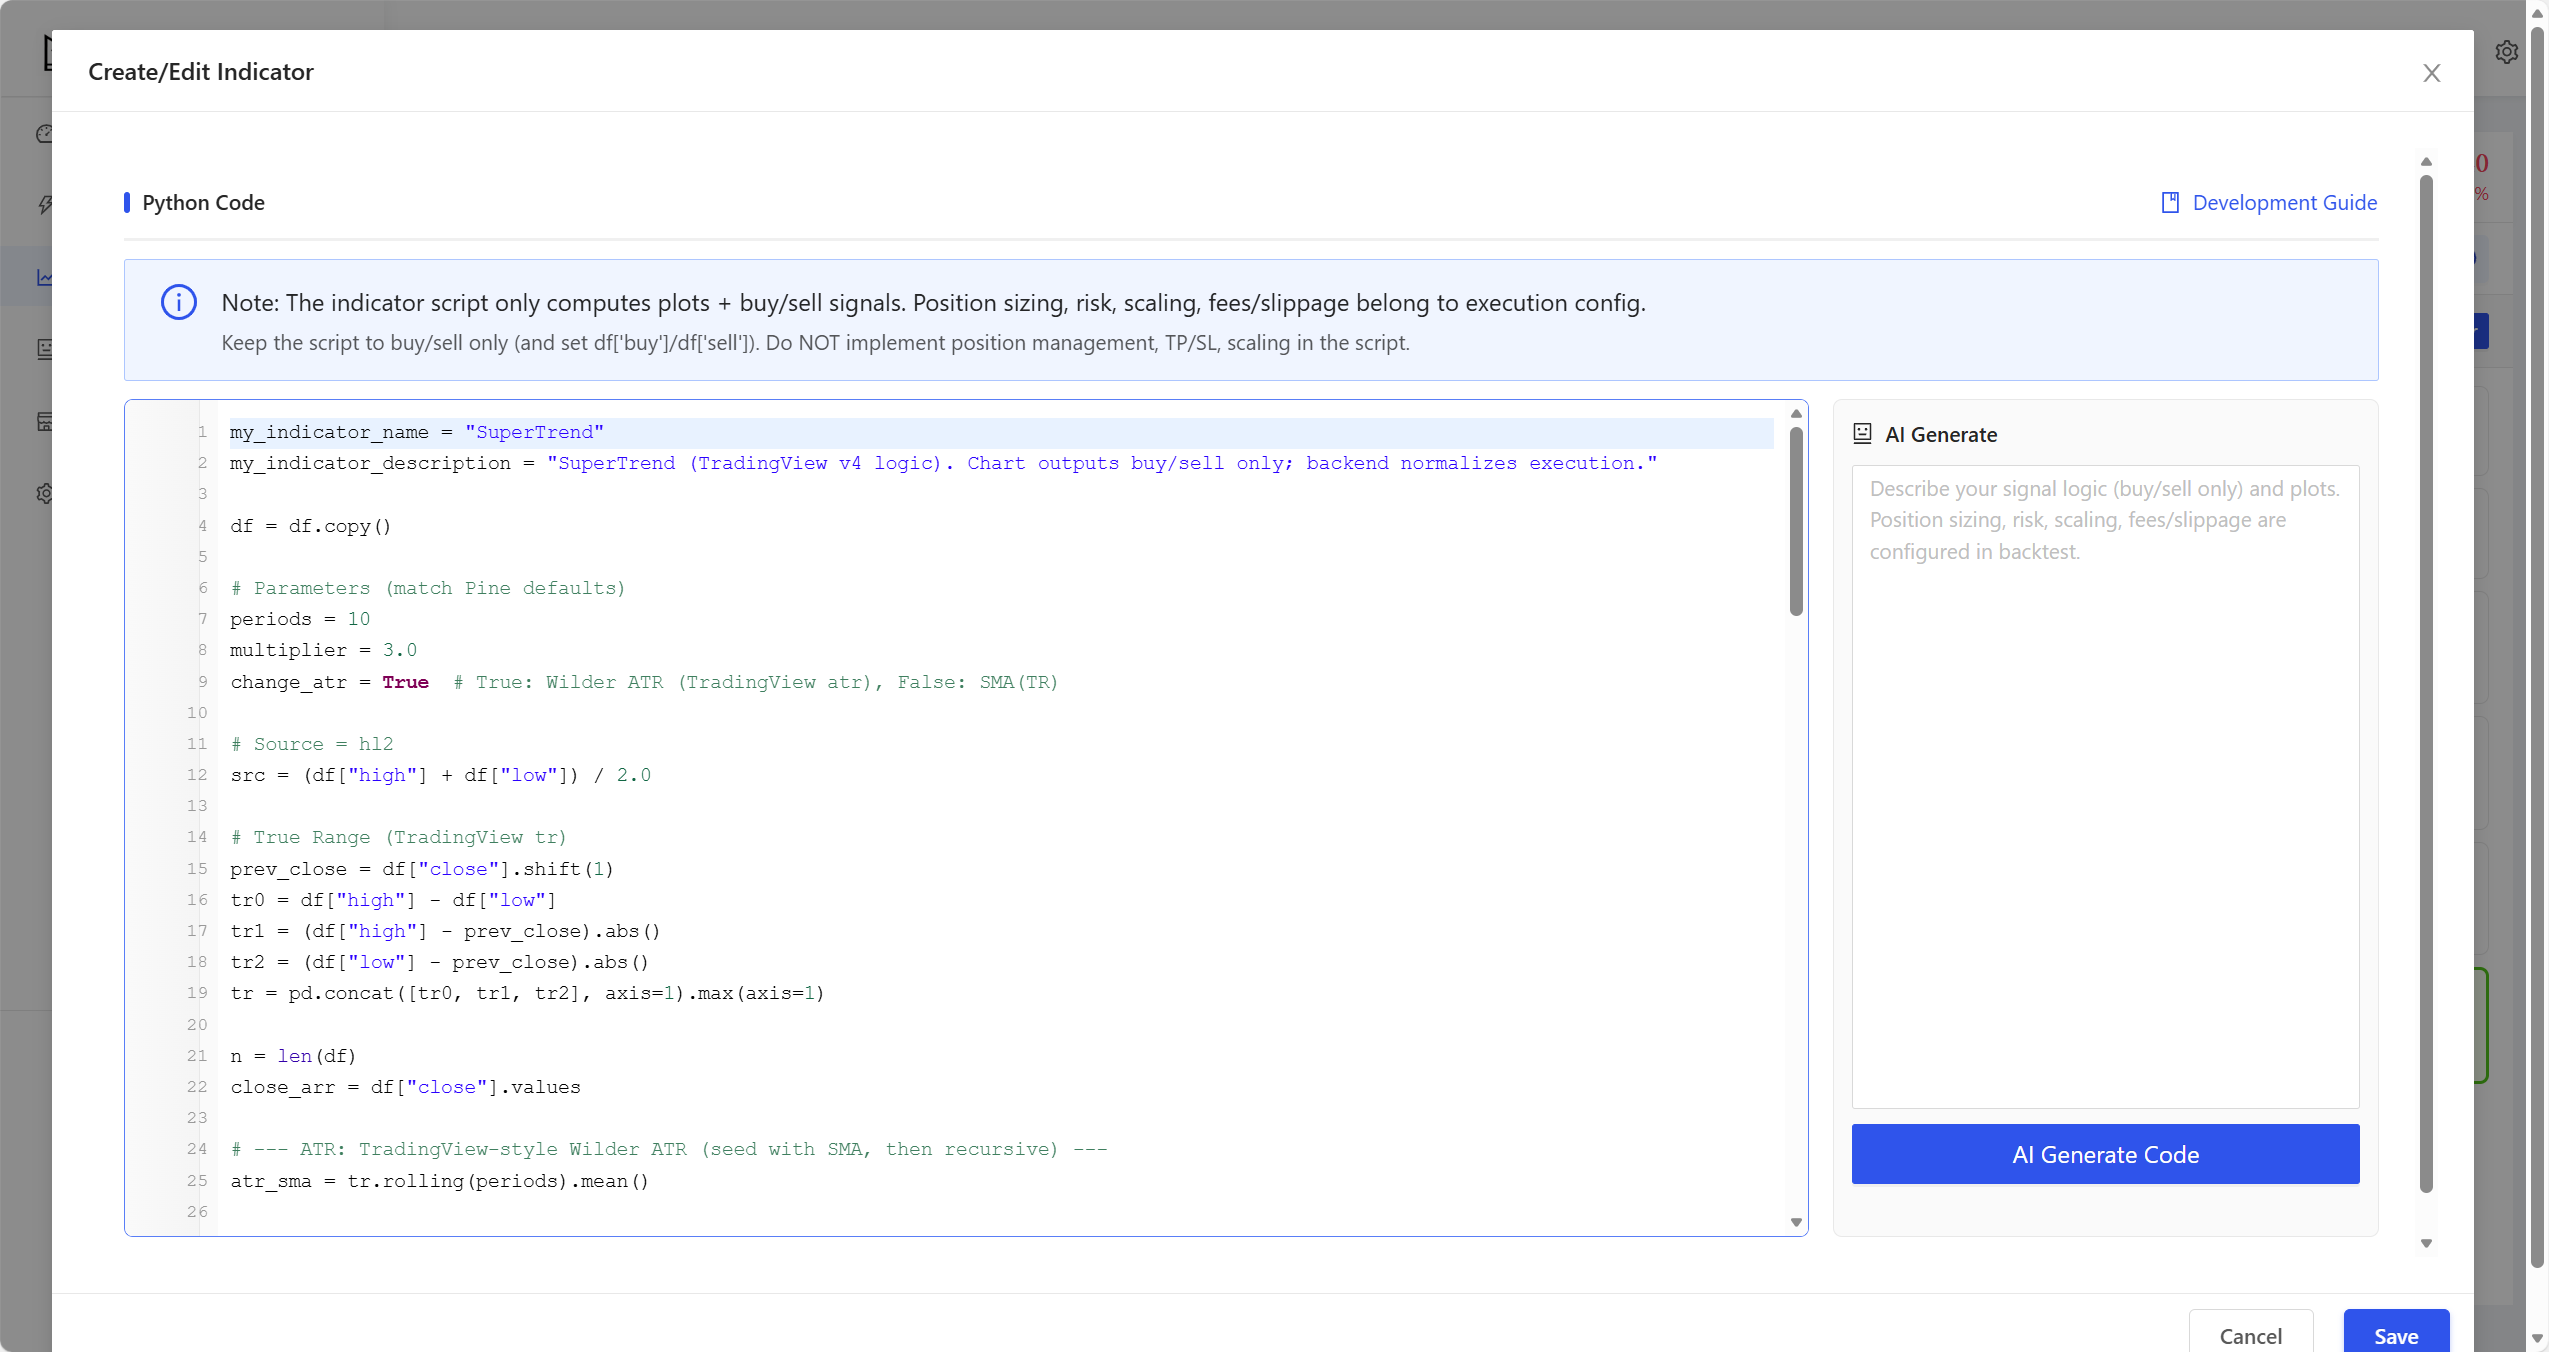Click the dialog body scroll-down arrow
This screenshot has width=2549, height=1352.
[x=2426, y=1243]
